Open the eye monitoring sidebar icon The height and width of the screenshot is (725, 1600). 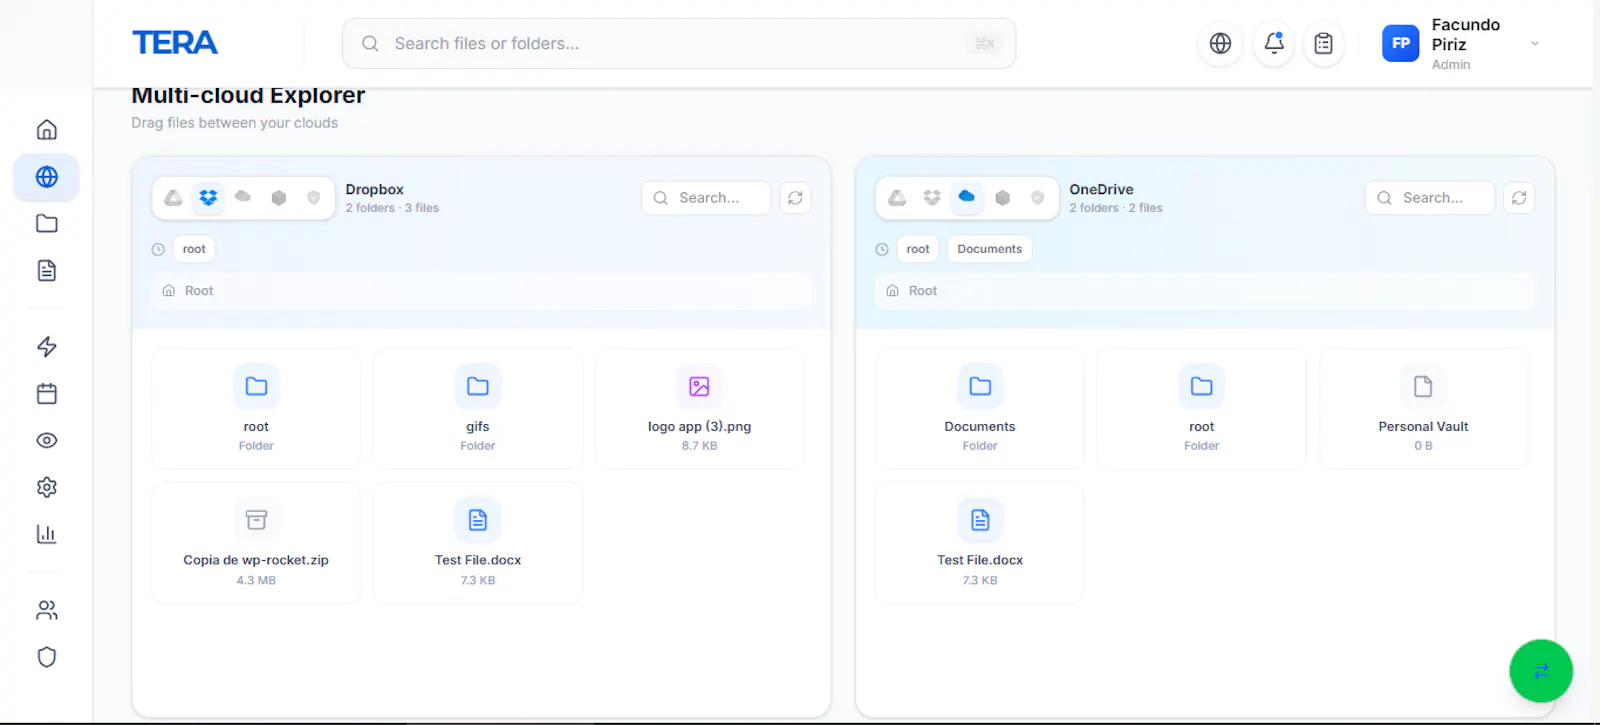[46, 441]
